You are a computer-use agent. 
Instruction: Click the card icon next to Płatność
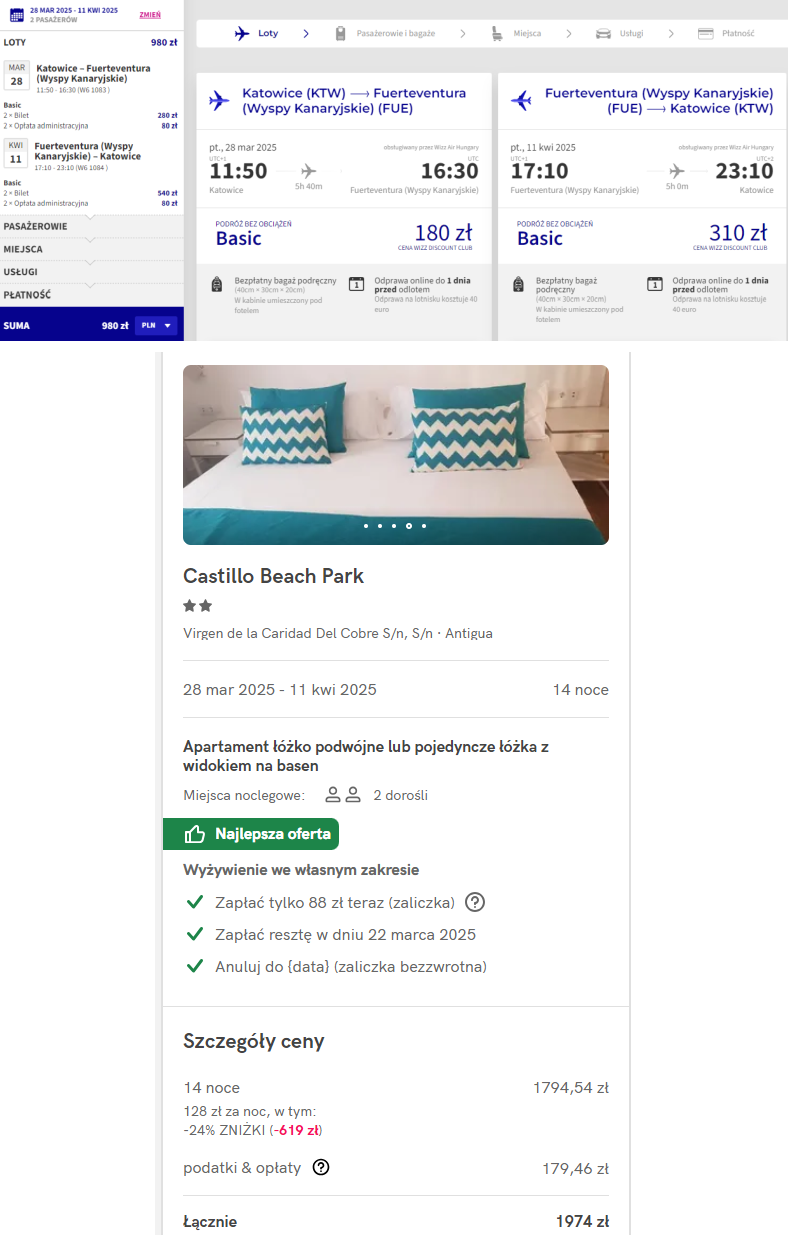[x=706, y=33]
